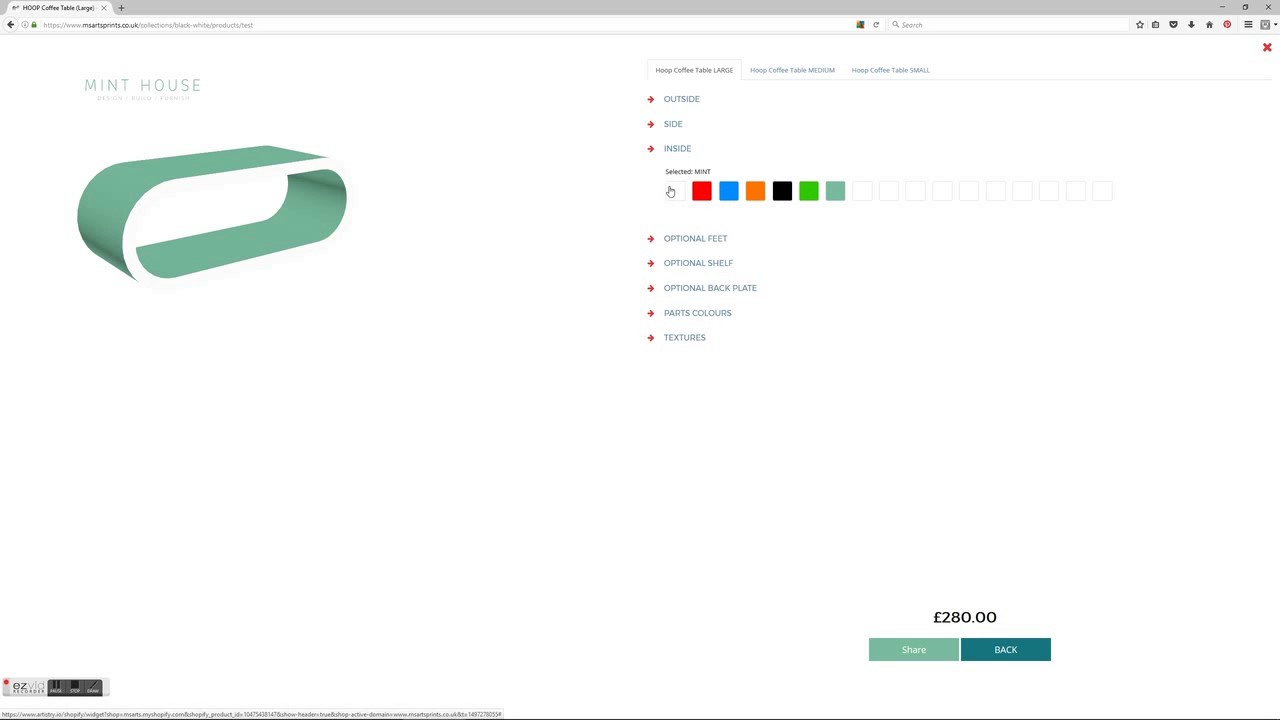
Task: Reload the page with the refresh icon
Action: 876,24
